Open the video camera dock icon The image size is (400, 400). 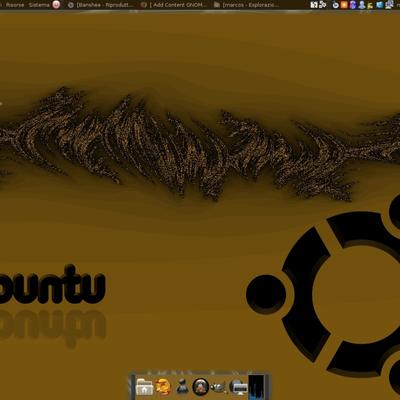coord(218,388)
